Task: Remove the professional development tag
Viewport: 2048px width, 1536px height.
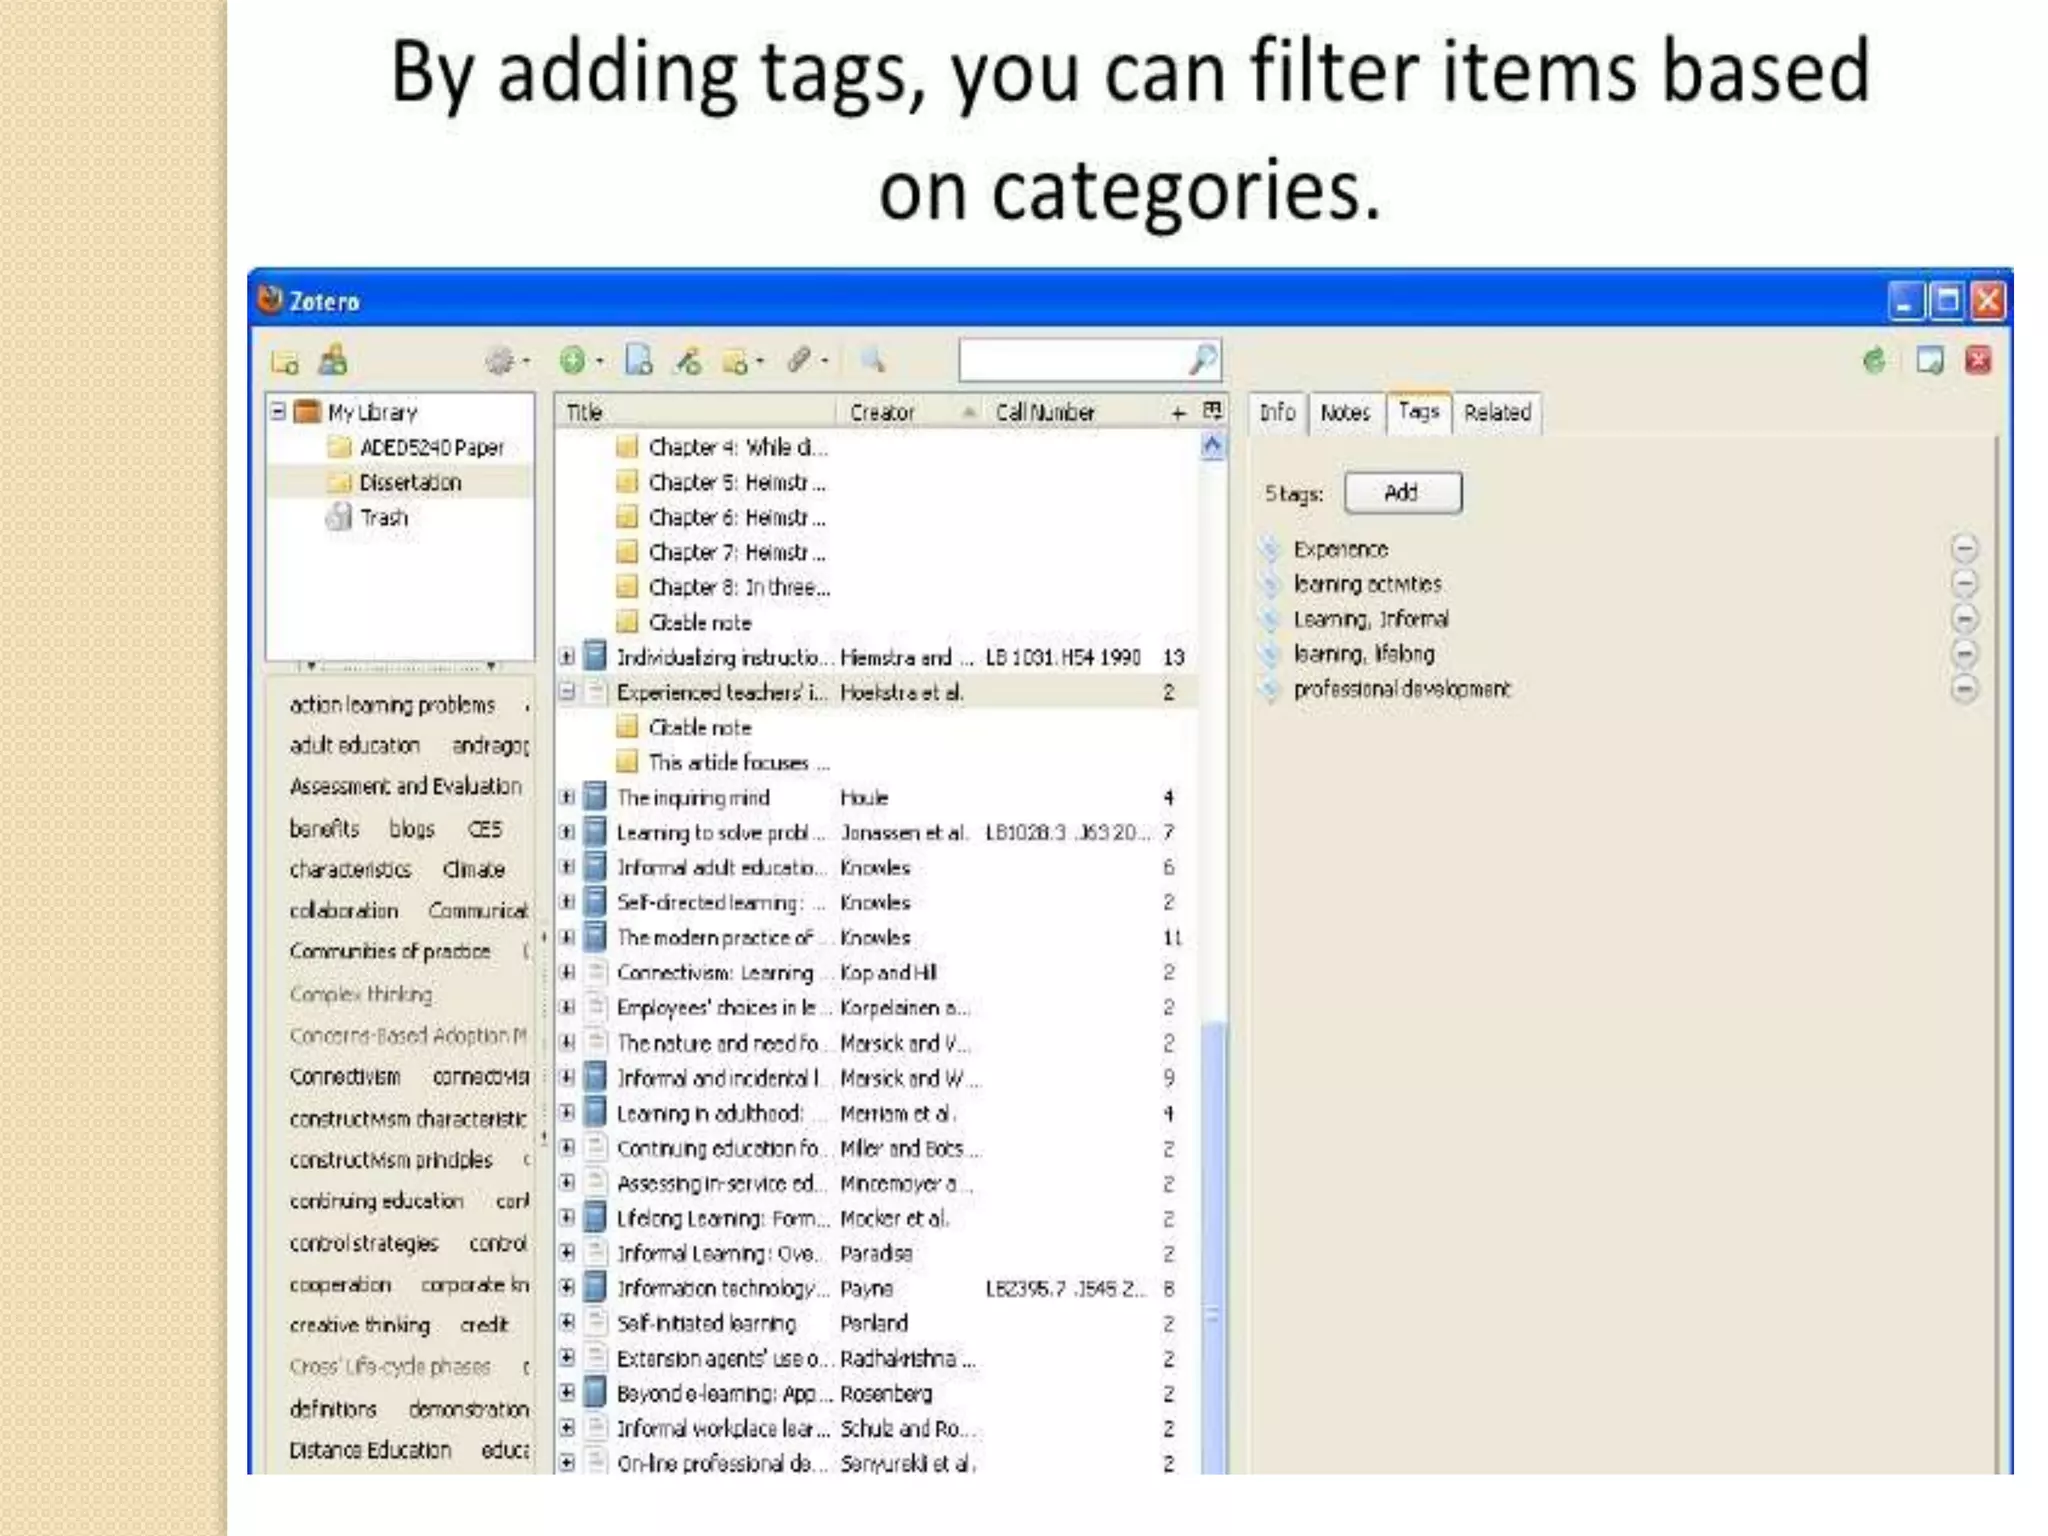Action: click(1963, 689)
